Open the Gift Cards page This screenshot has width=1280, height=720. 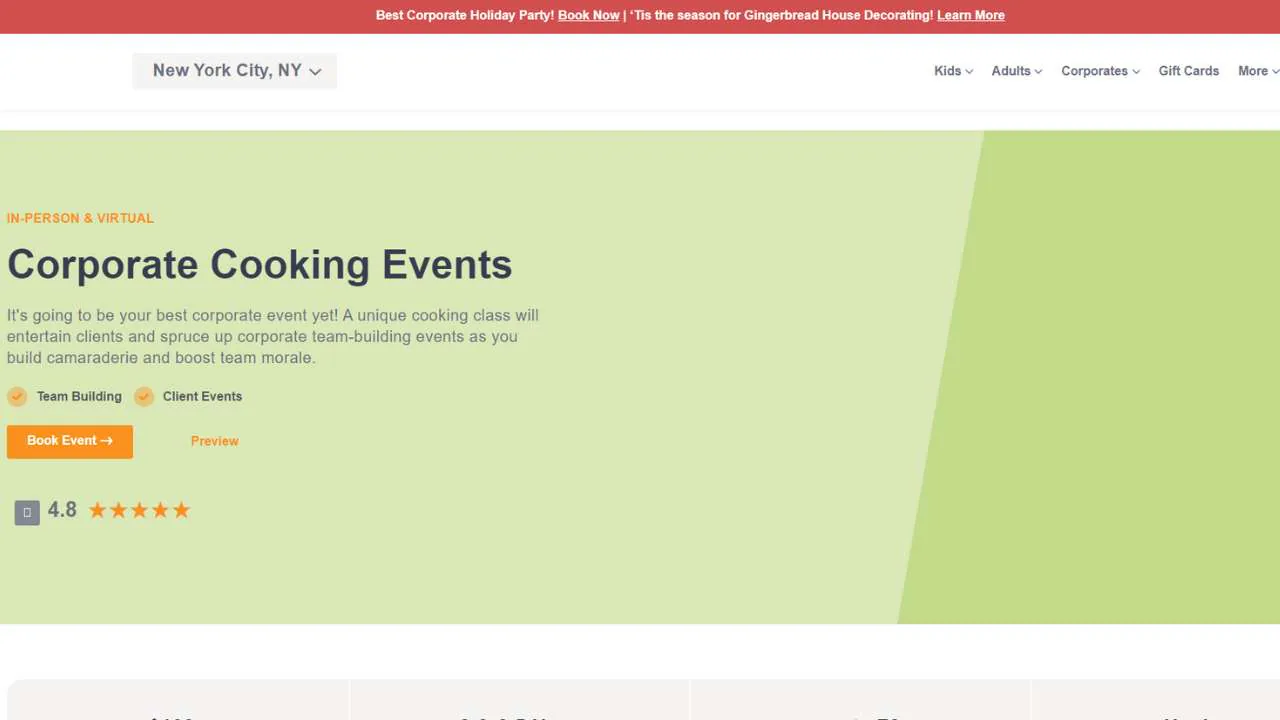(1189, 71)
